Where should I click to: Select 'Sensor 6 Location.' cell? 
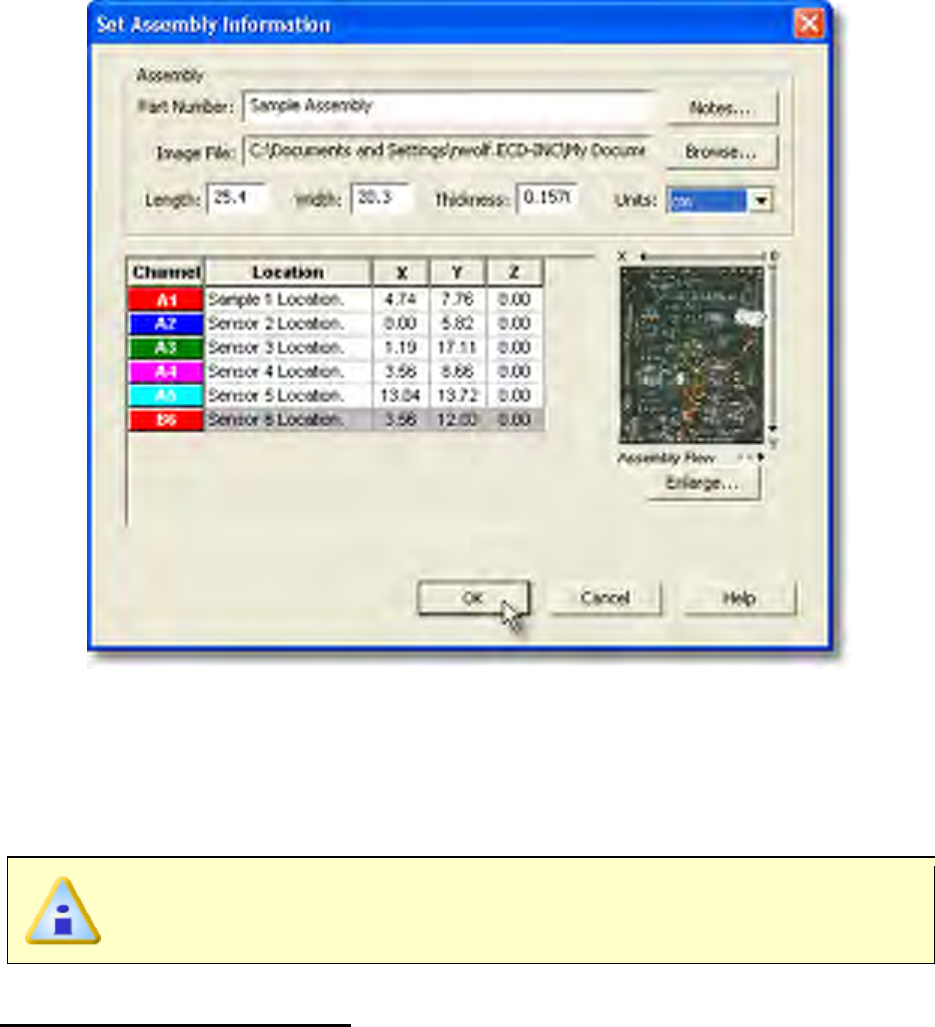(x=288, y=420)
